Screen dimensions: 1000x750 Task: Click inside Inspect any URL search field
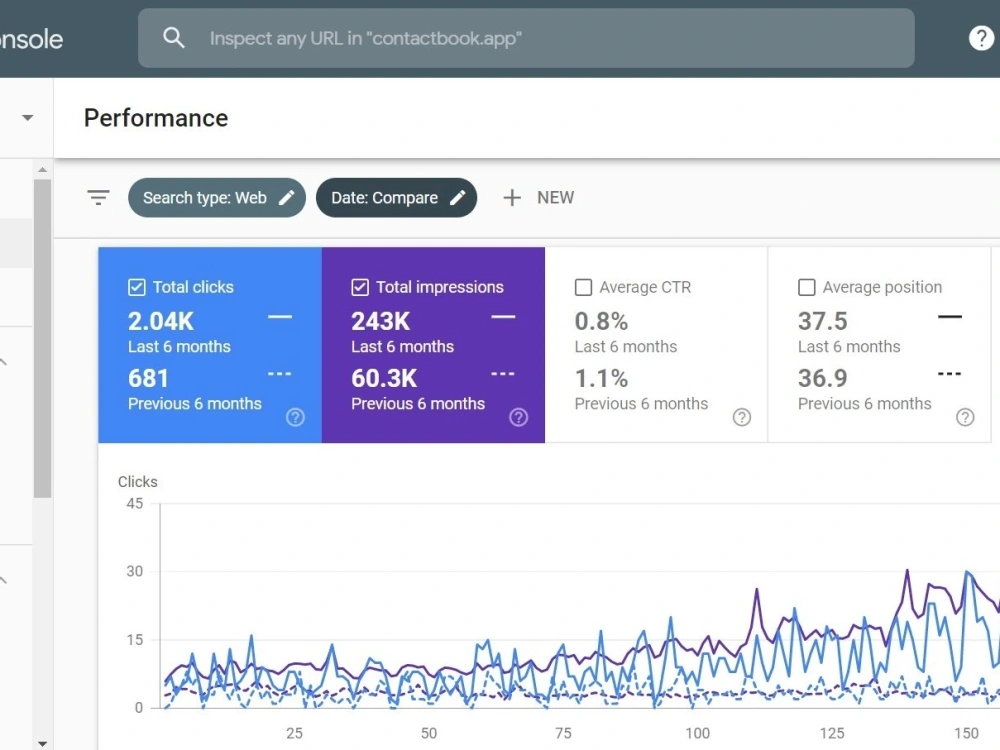pyautogui.click(x=526, y=38)
